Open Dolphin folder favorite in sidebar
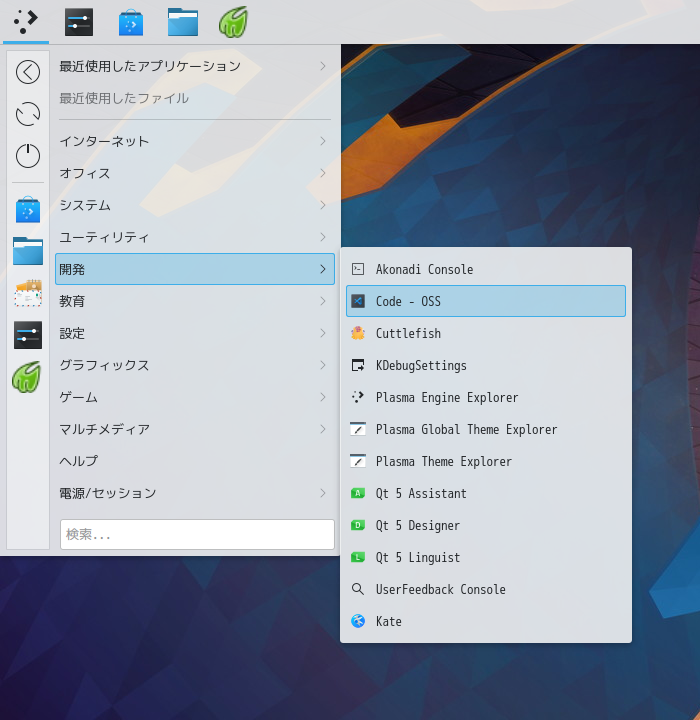The image size is (700, 720). pos(28,251)
